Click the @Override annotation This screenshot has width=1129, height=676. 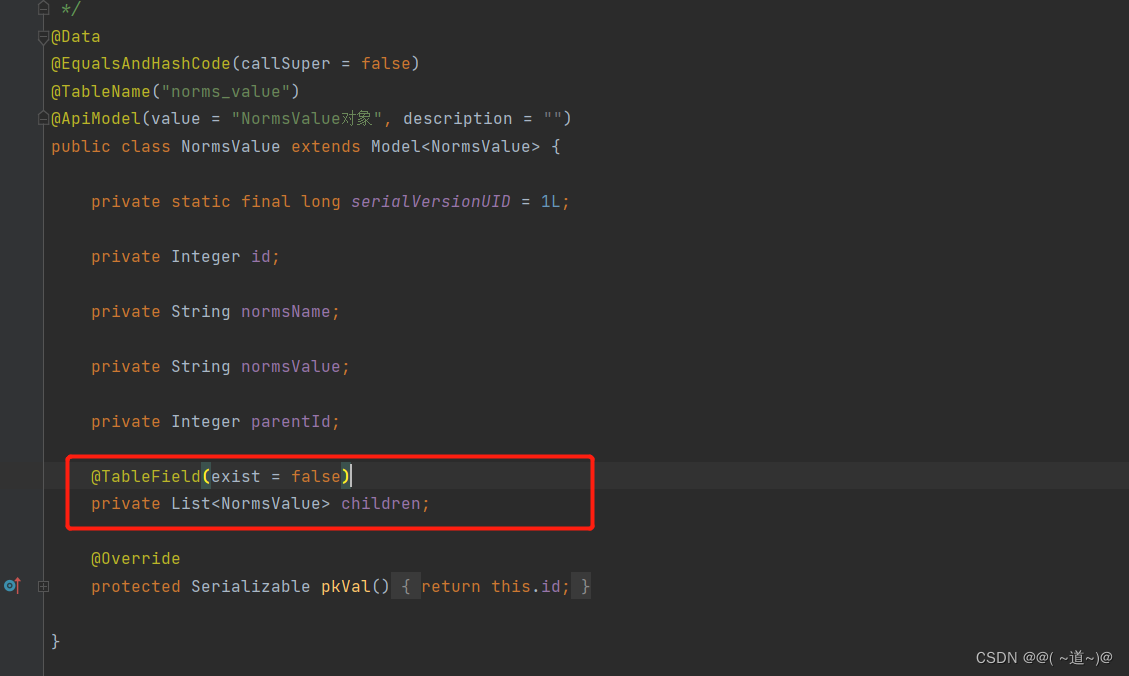tap(135, 559)
